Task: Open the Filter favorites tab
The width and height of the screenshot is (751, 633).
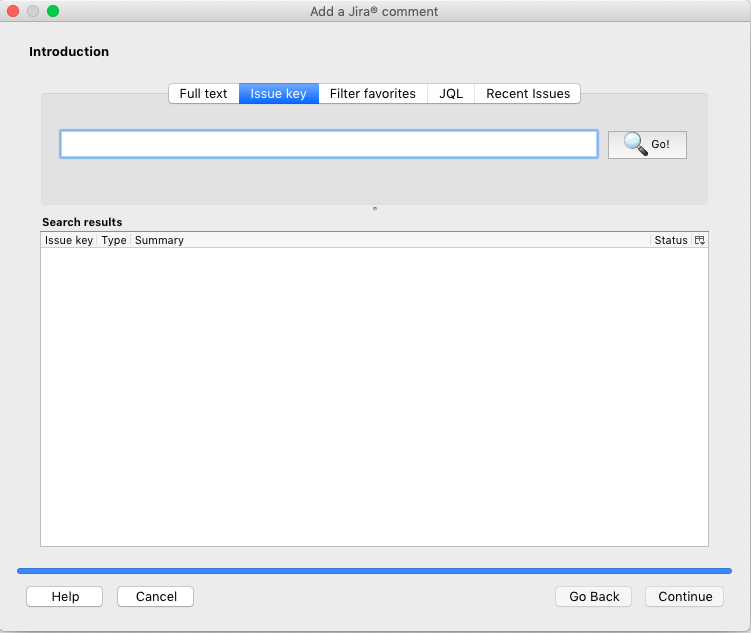Action: (x=372, y=93)
